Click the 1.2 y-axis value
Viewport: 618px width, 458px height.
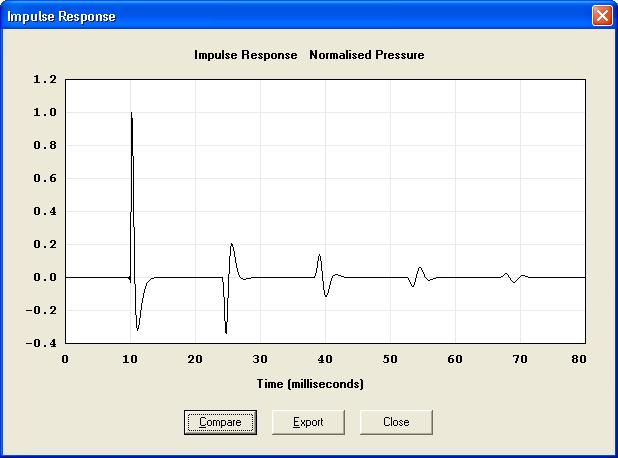tap(45, 80)
